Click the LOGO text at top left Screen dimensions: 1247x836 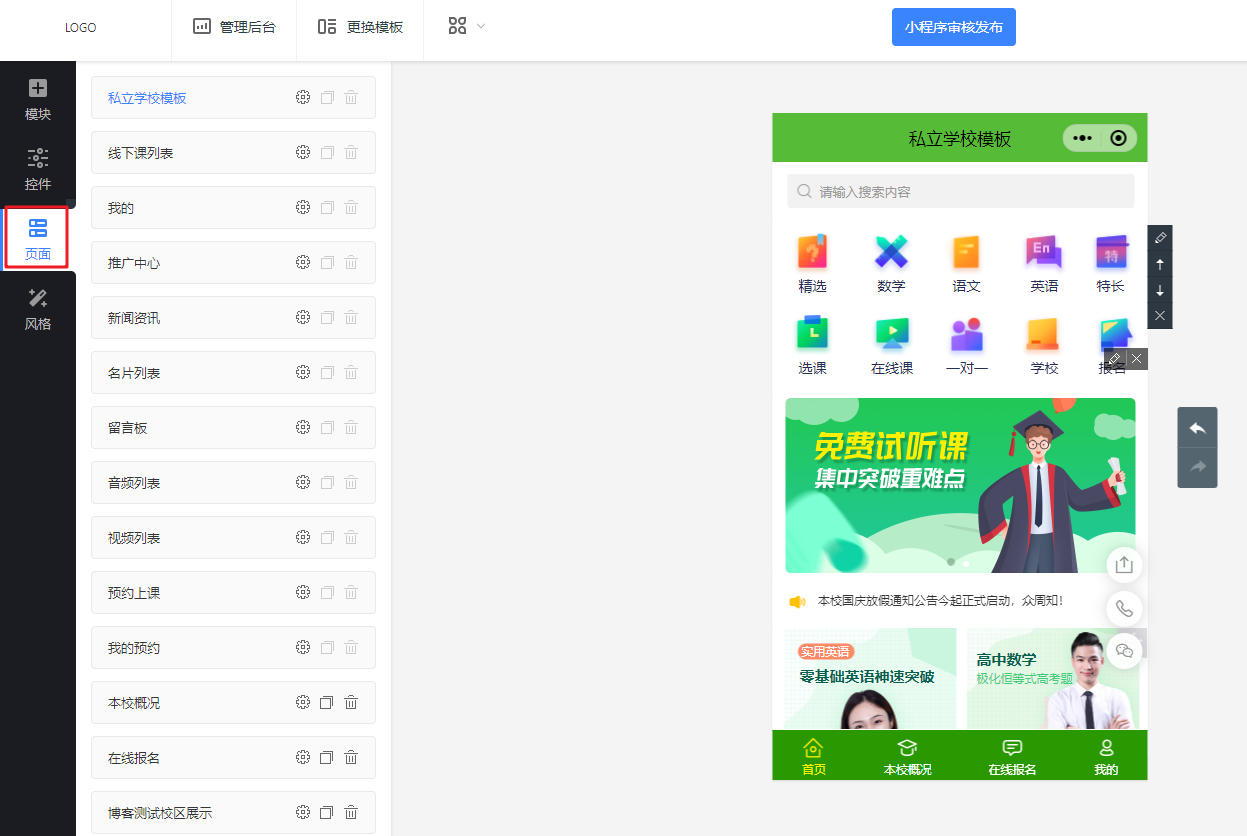click(81, 28)
